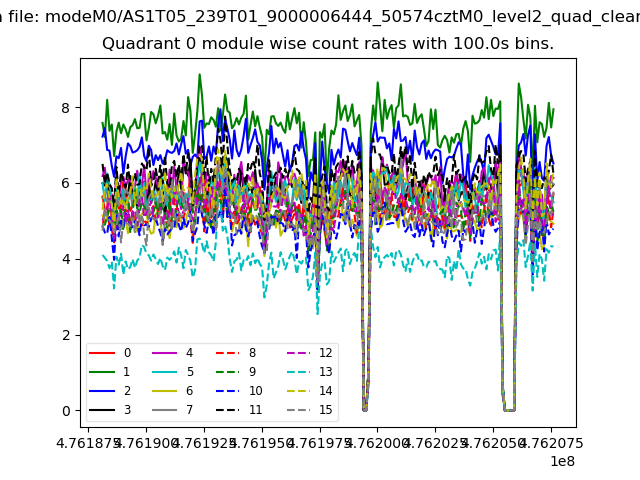Click the y-axis tick label 0
The height and width of the screenshot is (480, 640).
(67, 411)
